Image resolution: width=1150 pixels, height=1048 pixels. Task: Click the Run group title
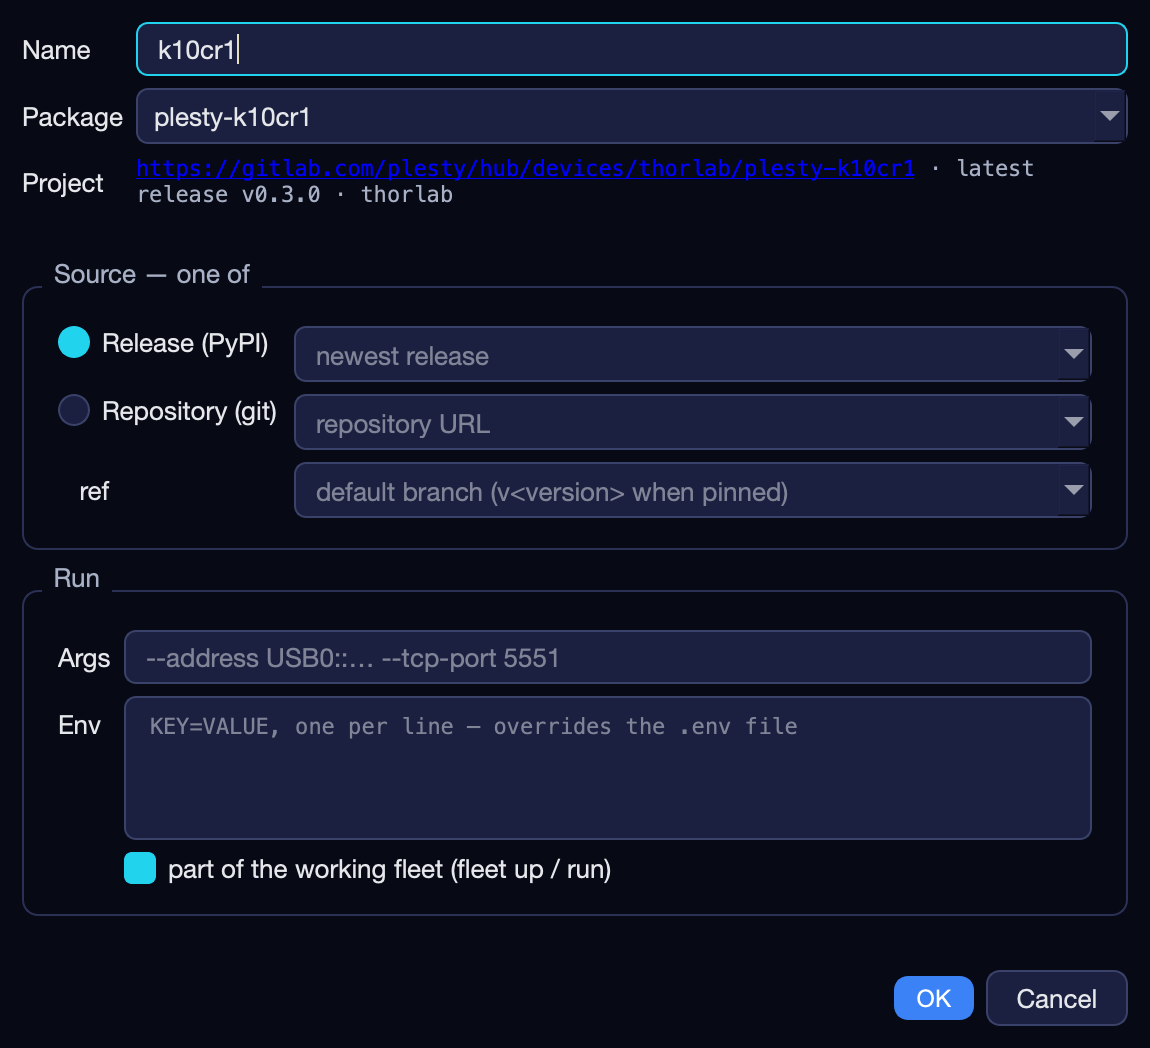[x=76, y=578]
